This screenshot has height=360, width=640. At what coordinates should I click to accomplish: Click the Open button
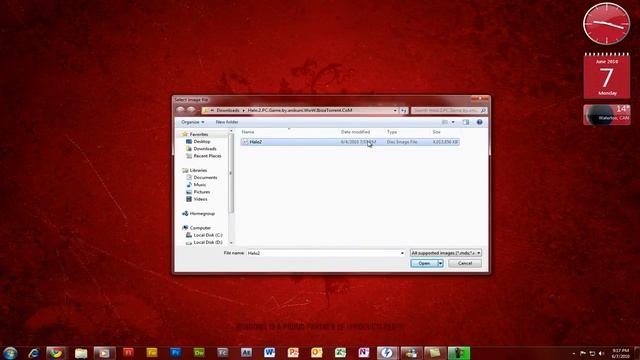(424, 263)
